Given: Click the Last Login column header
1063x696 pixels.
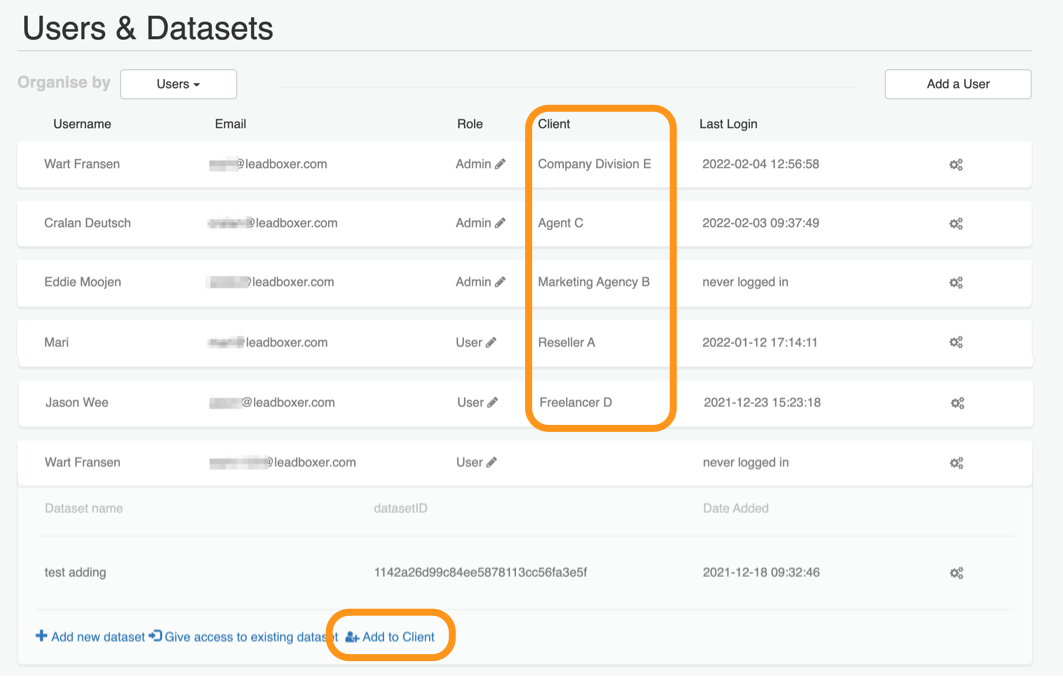Looking at the screenshot, I should coord(728,124).
